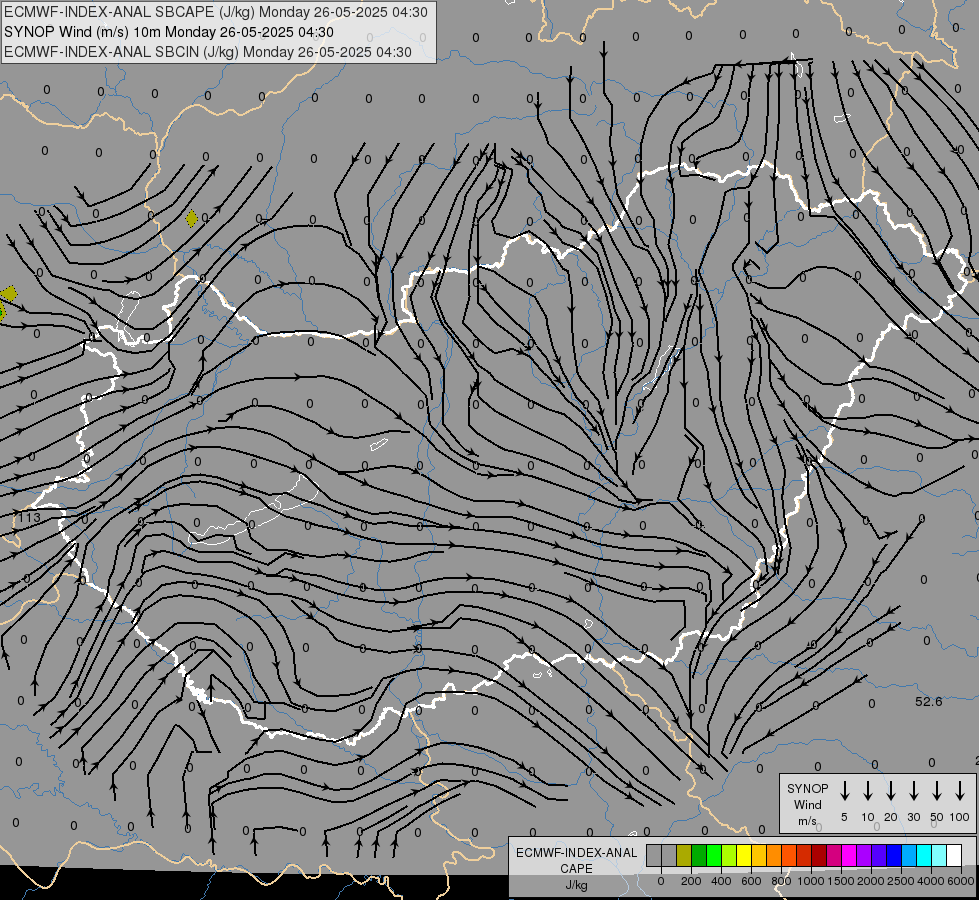
Task: Click the wind arrow above the 50 label
Action: coord(937,791)
